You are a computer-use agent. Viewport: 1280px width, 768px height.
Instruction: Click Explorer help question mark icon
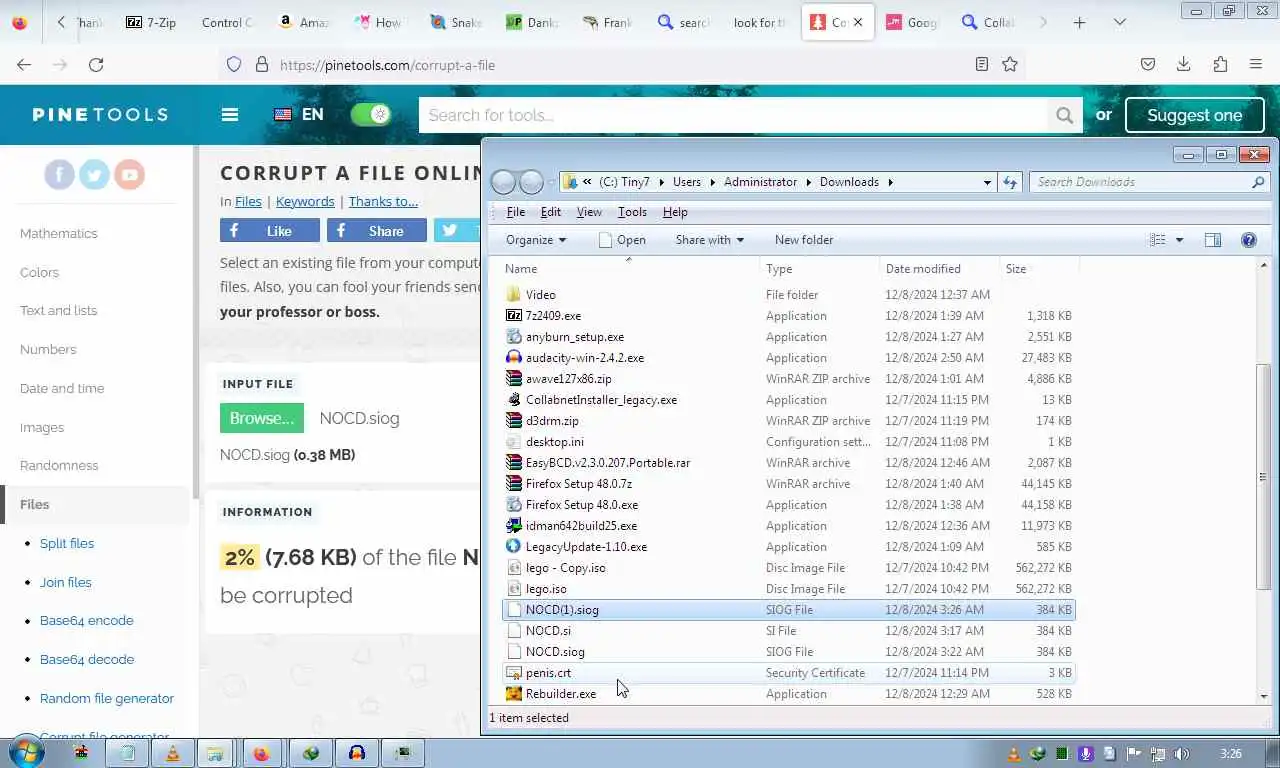coord(1248,240)
